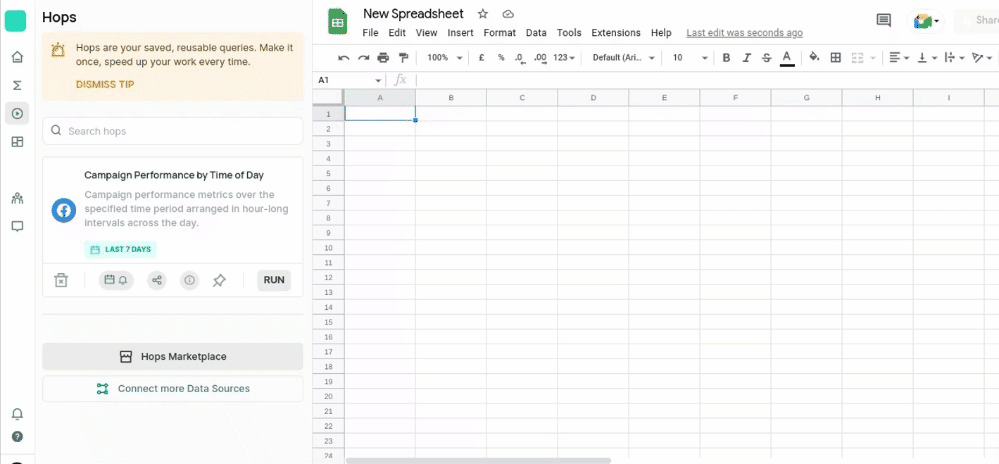The height and width of the screenshot is (464, 999).
Task: Open the comment history icon
Action: [x=883, y=20]
